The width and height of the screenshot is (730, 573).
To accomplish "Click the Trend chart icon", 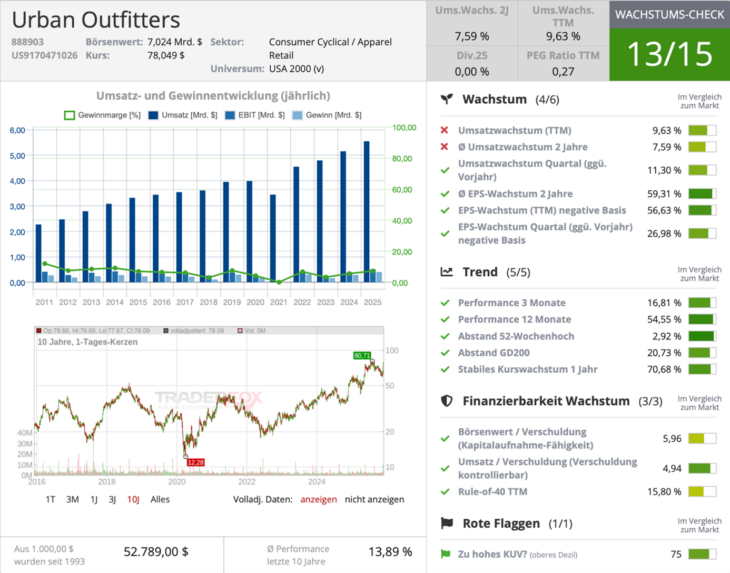I will pos(447,272).
